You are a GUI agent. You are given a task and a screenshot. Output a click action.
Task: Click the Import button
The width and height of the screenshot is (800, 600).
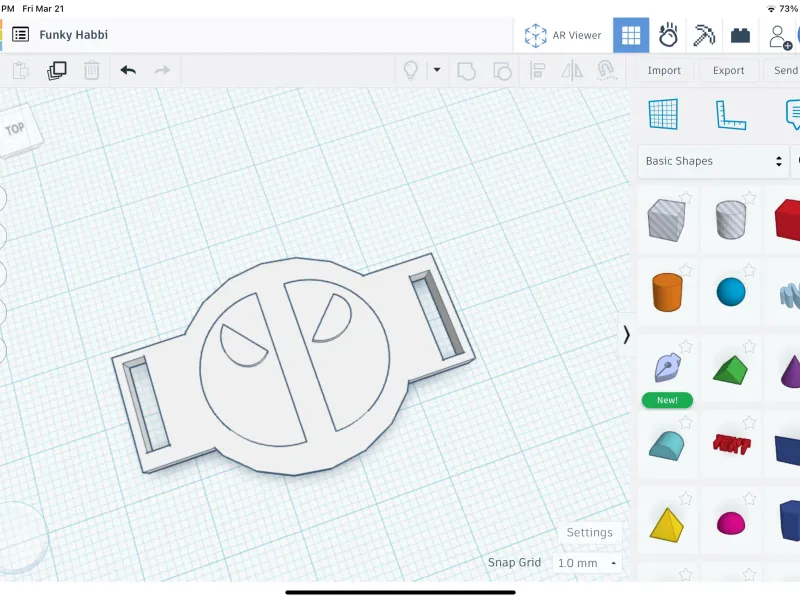coord(664,70)
